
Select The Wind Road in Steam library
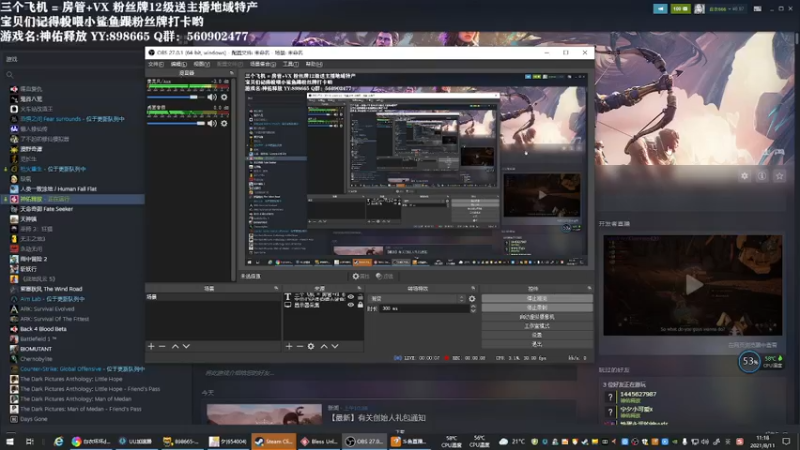[x=51, y=289]
